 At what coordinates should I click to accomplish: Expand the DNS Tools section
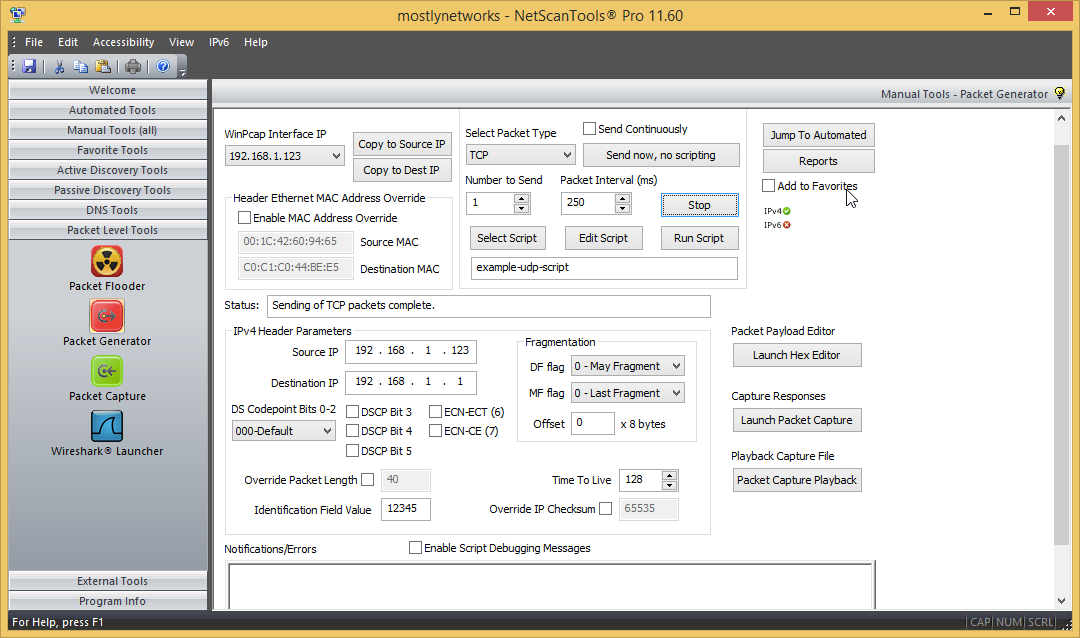pyautogui.click(x=108, y=210)
